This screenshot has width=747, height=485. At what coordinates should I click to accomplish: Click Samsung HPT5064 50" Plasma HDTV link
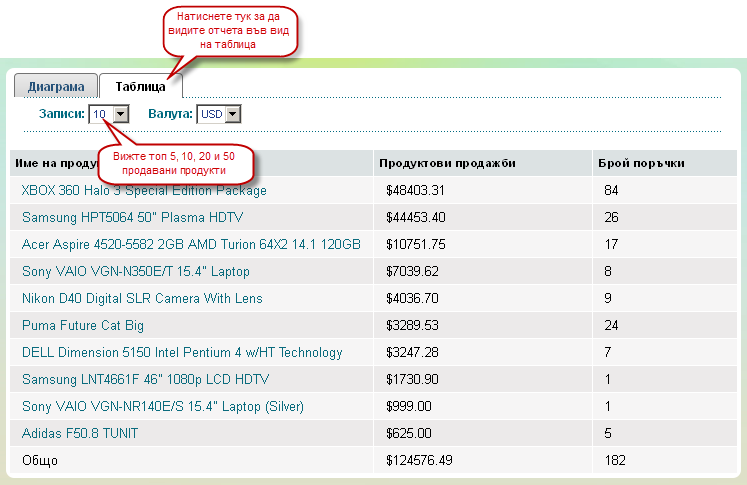[132, 217]
